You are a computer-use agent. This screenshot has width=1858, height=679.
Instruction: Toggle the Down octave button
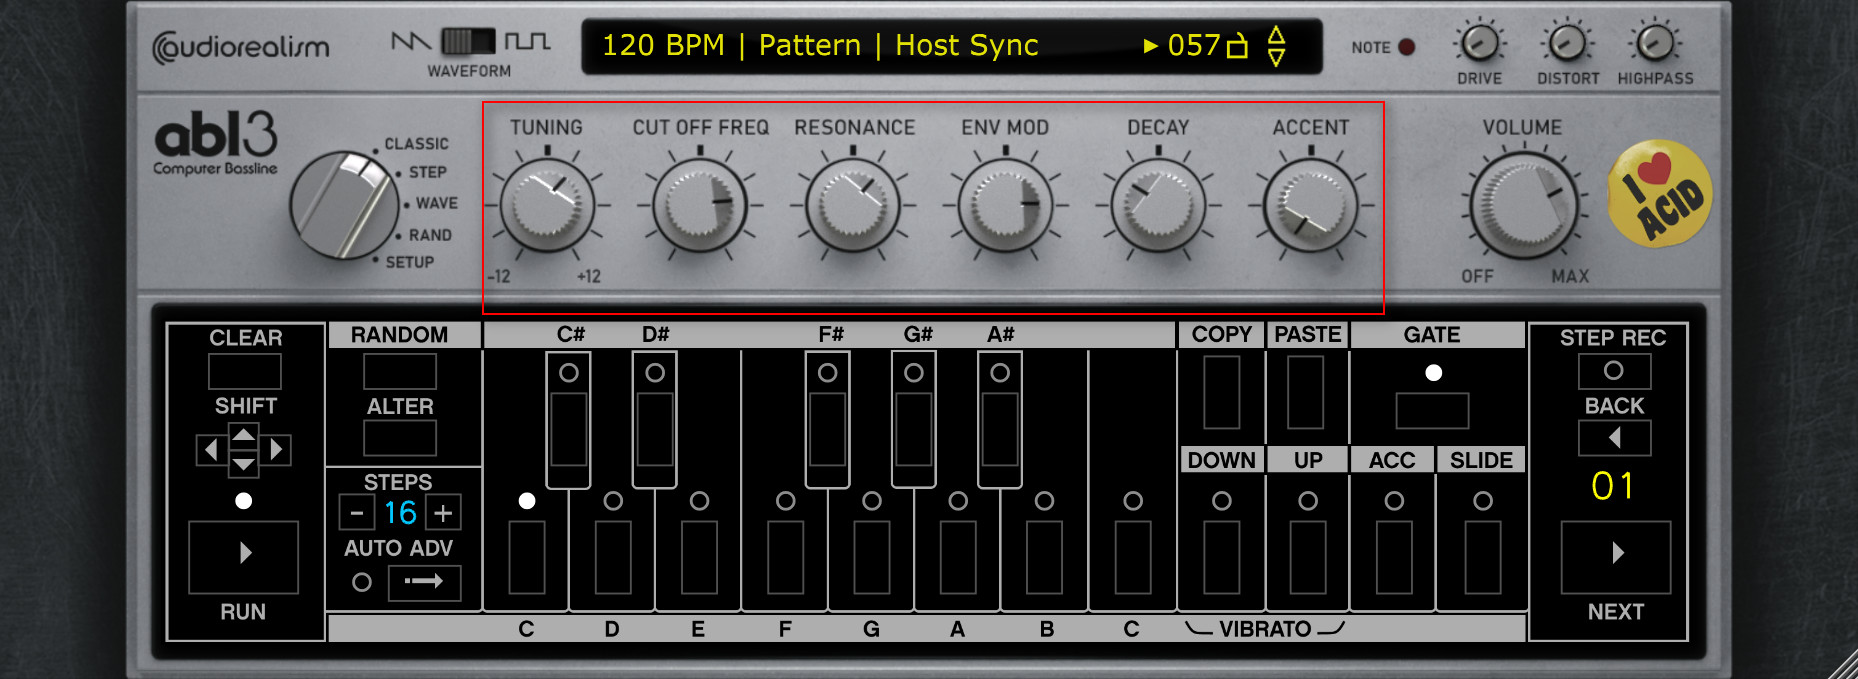pyautogui.click(x=1222, y=557)
